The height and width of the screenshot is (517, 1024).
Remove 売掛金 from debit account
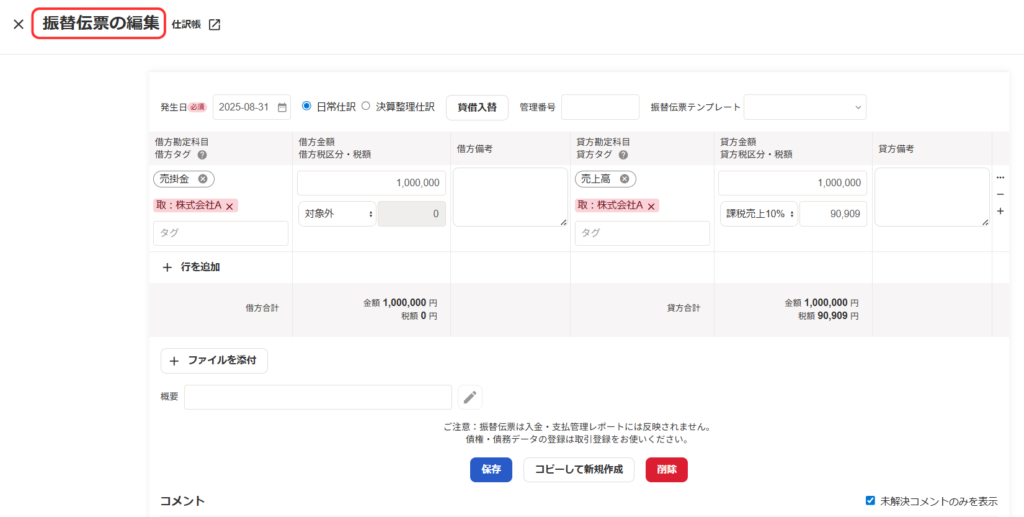point(203,179)
